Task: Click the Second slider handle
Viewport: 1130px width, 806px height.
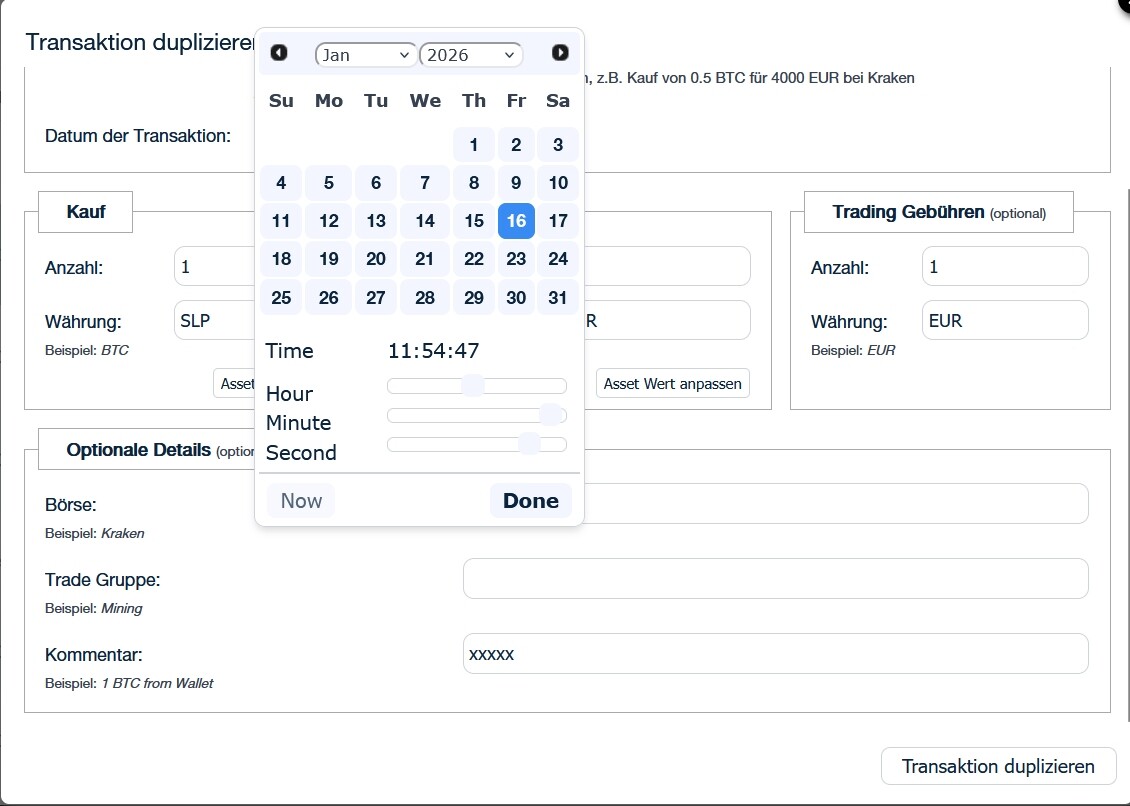Action: coord(529,444)
